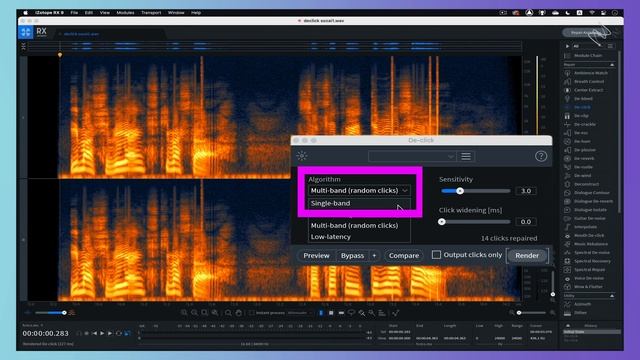This screenshot has width=640, height=360.
Task: Click the Render button
Action: click(527, 256)
